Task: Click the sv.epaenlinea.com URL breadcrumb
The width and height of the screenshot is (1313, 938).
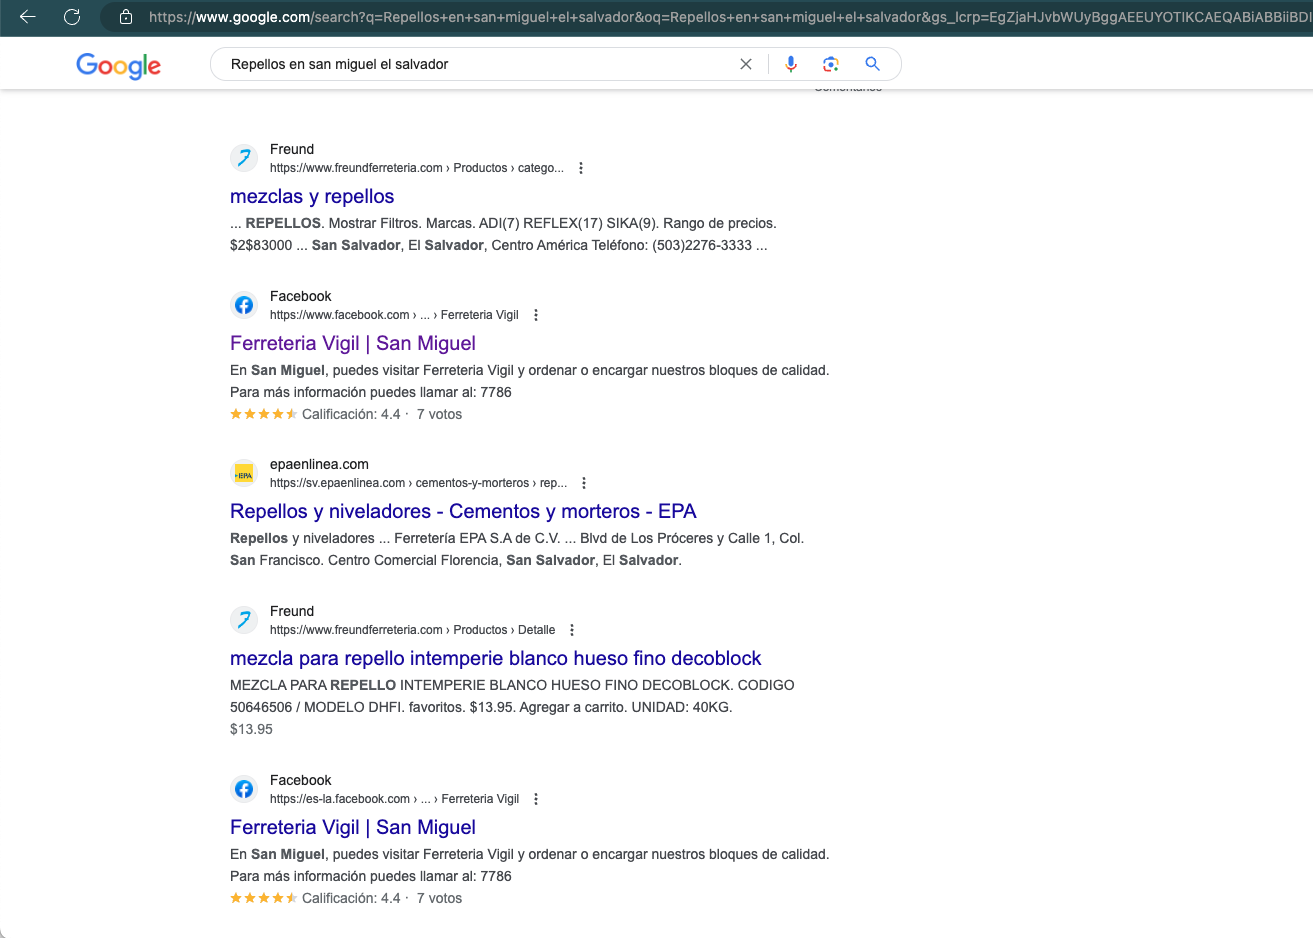Action: (418, 483)
